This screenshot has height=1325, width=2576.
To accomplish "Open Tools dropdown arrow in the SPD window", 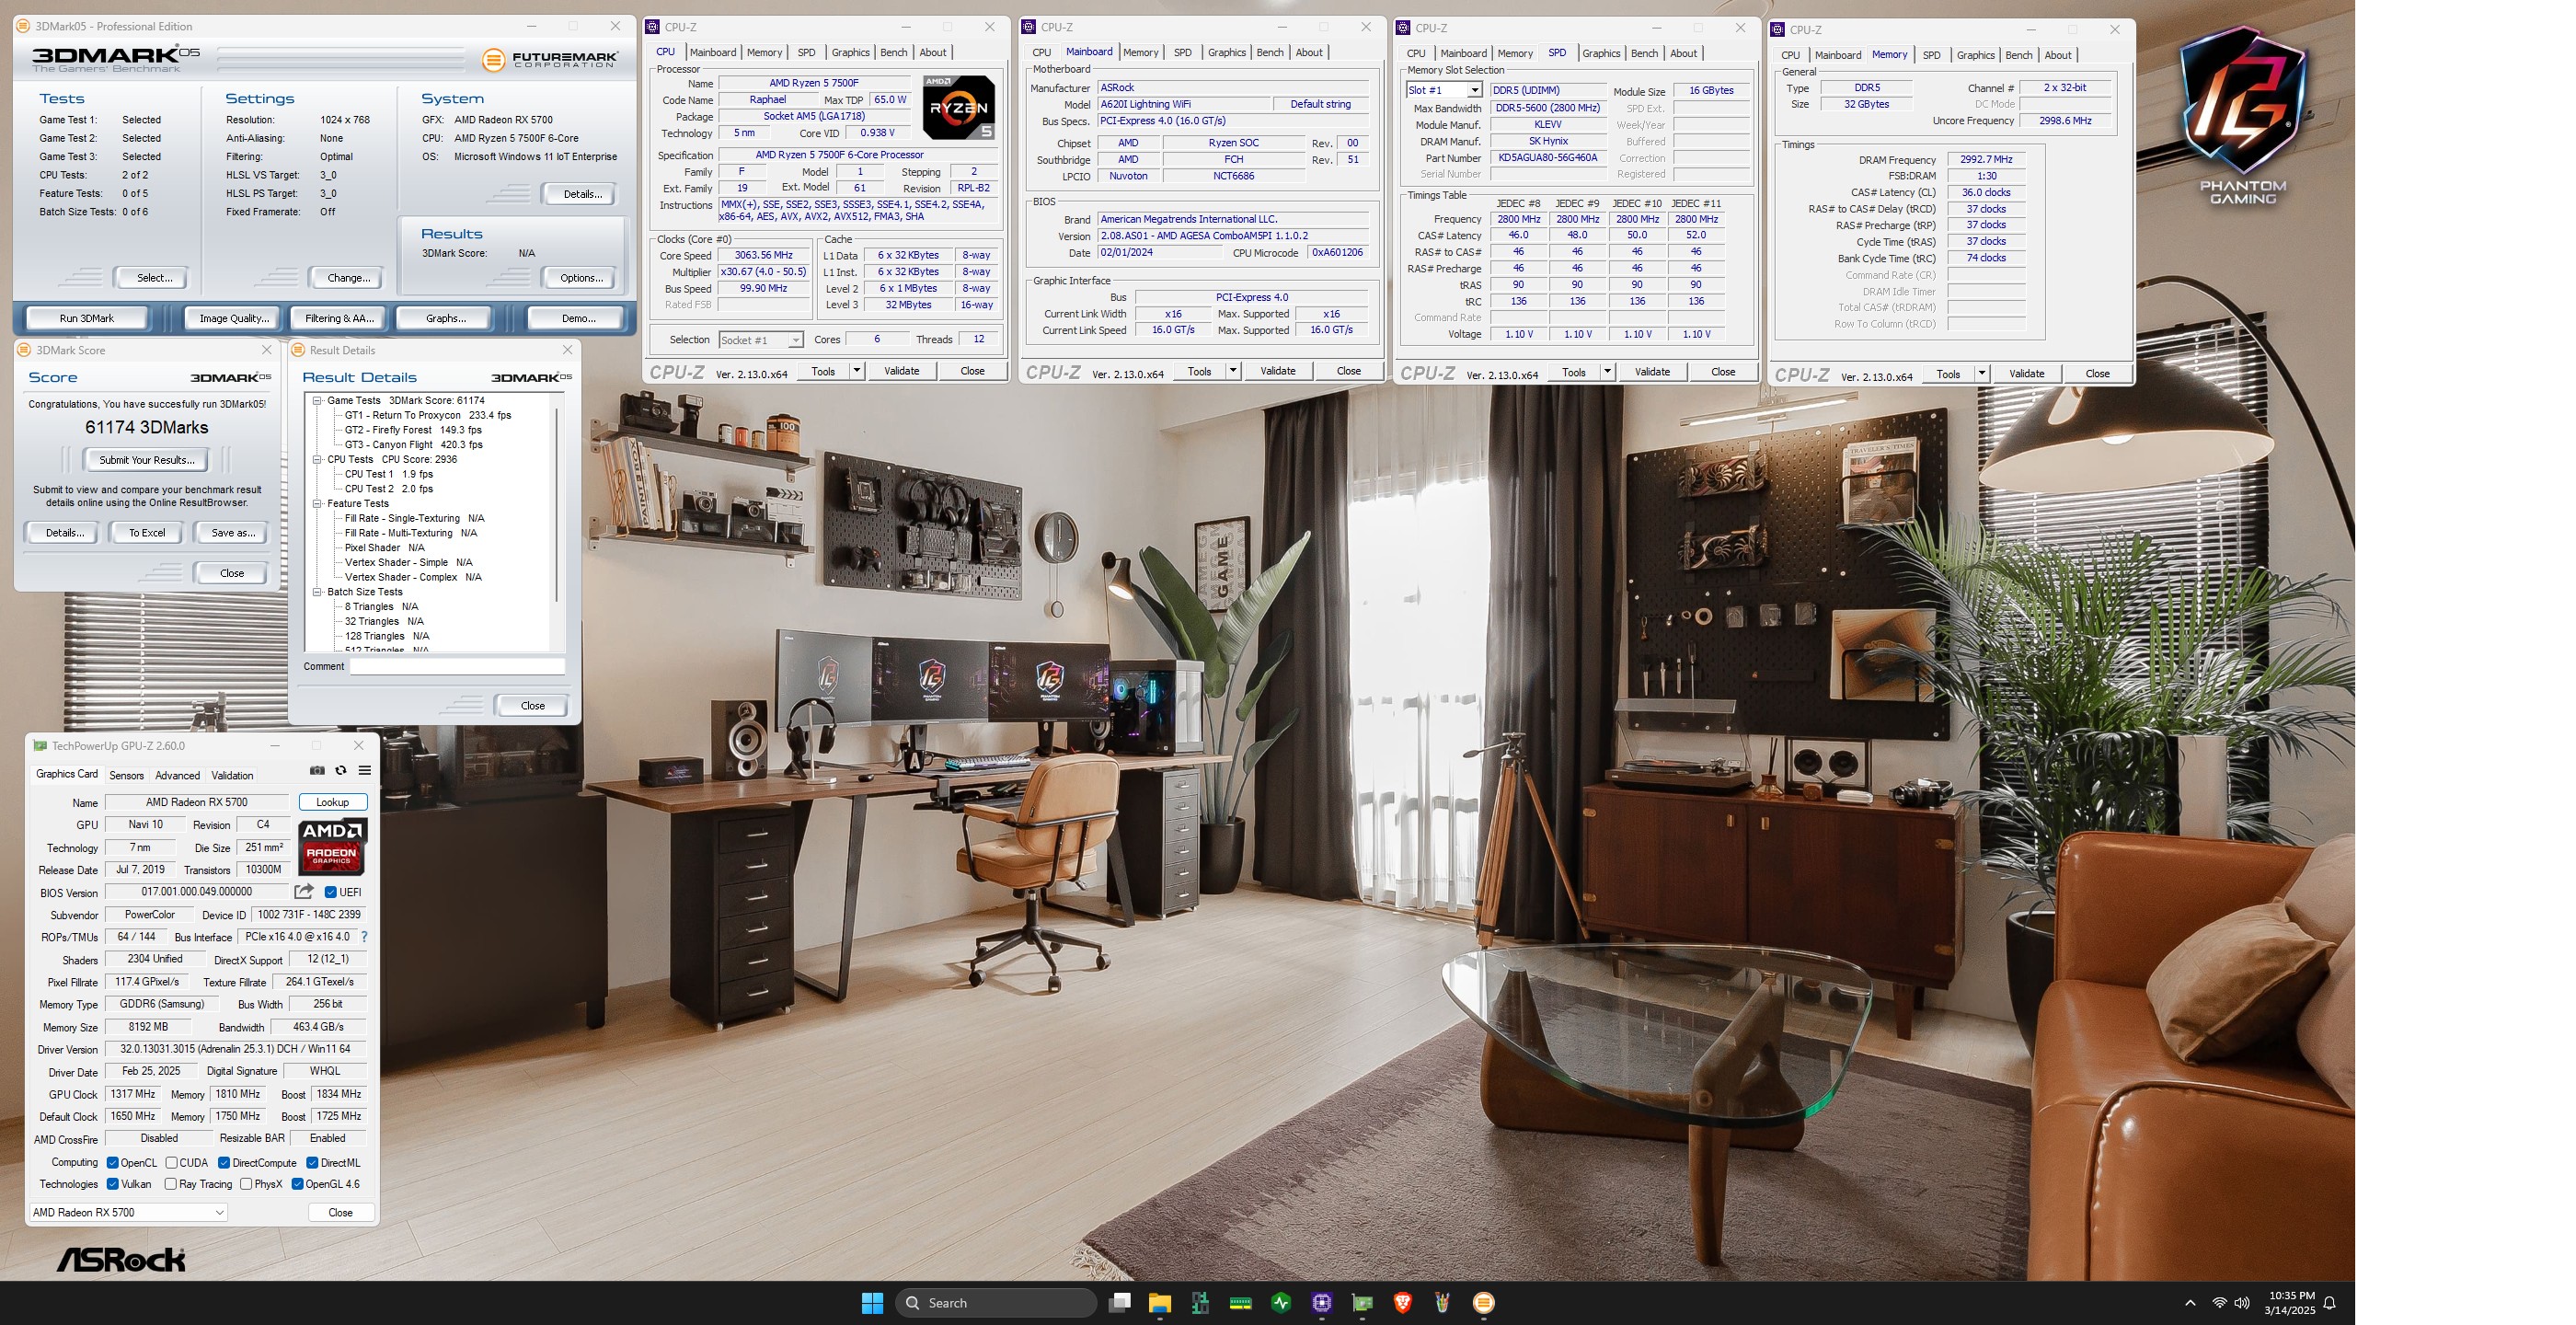I will point(1607,372).
